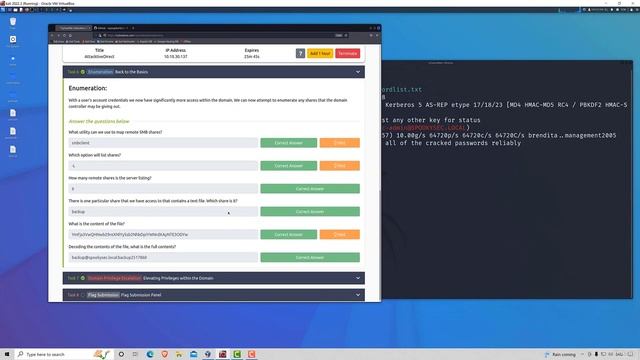This screenshot has width=640, height=360.
Task: Open the top text file icon on desktop
Action: tap(13, 114)
